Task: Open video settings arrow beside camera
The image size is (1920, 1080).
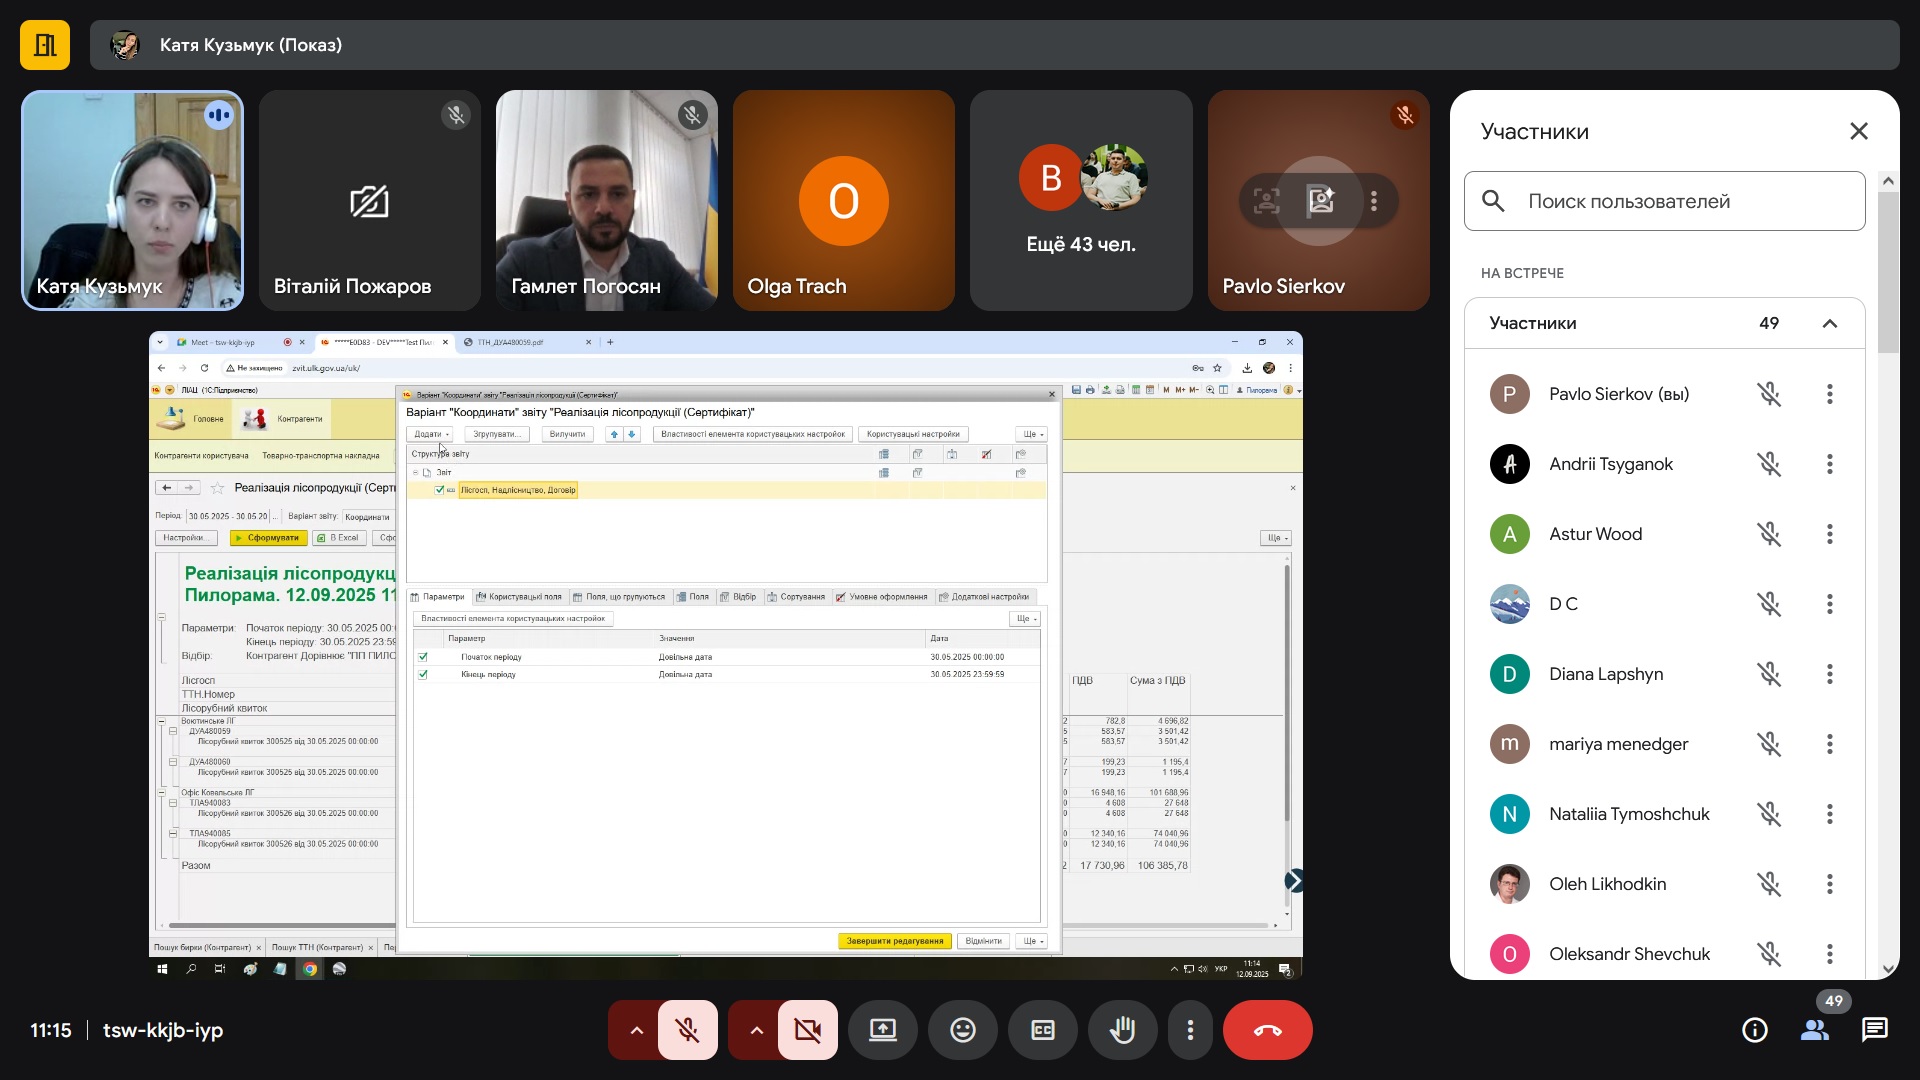Action: click(756, 1030)
